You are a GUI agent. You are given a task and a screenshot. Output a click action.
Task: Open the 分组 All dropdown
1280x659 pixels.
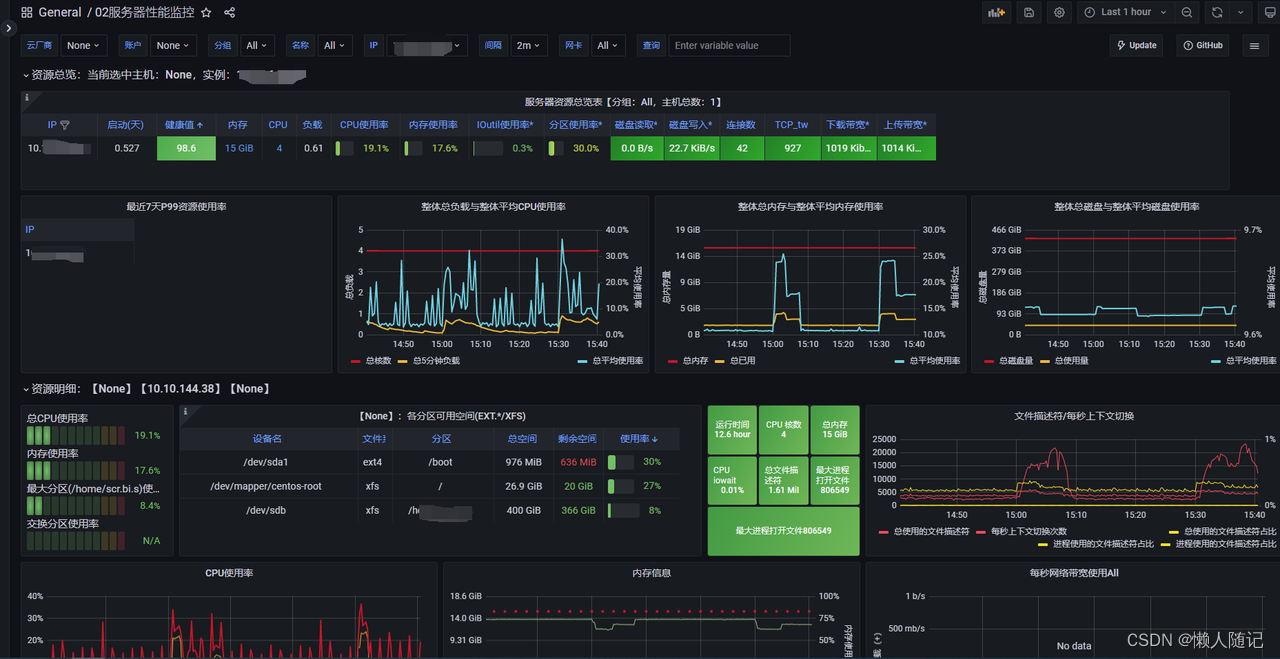pos(256,45)
